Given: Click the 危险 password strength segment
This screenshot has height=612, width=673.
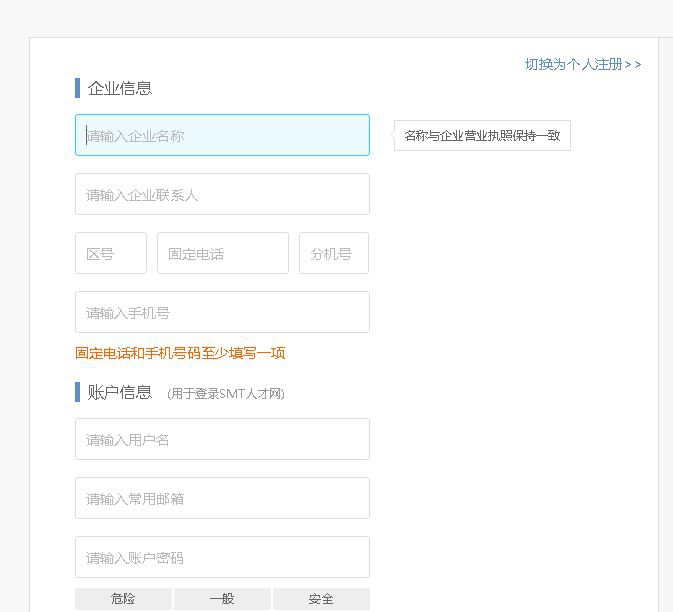Looking at the screenshot, I should tap(123, 599).
